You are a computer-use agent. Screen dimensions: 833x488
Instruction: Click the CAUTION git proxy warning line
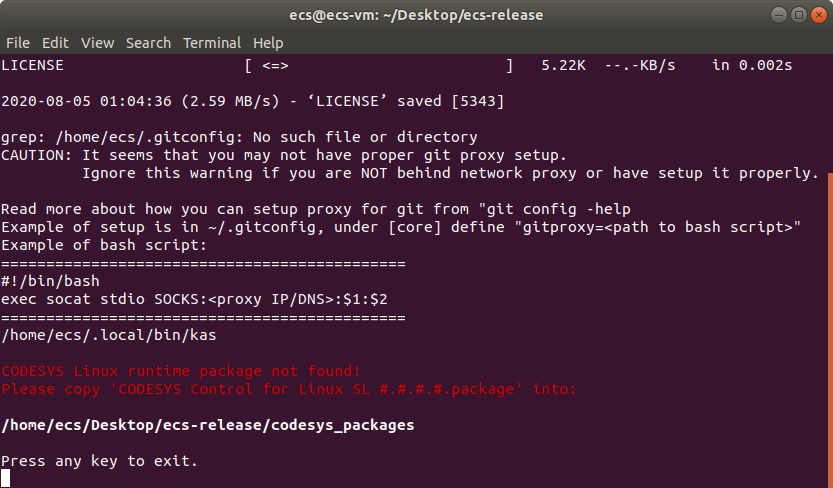click(x=284, y=155)
